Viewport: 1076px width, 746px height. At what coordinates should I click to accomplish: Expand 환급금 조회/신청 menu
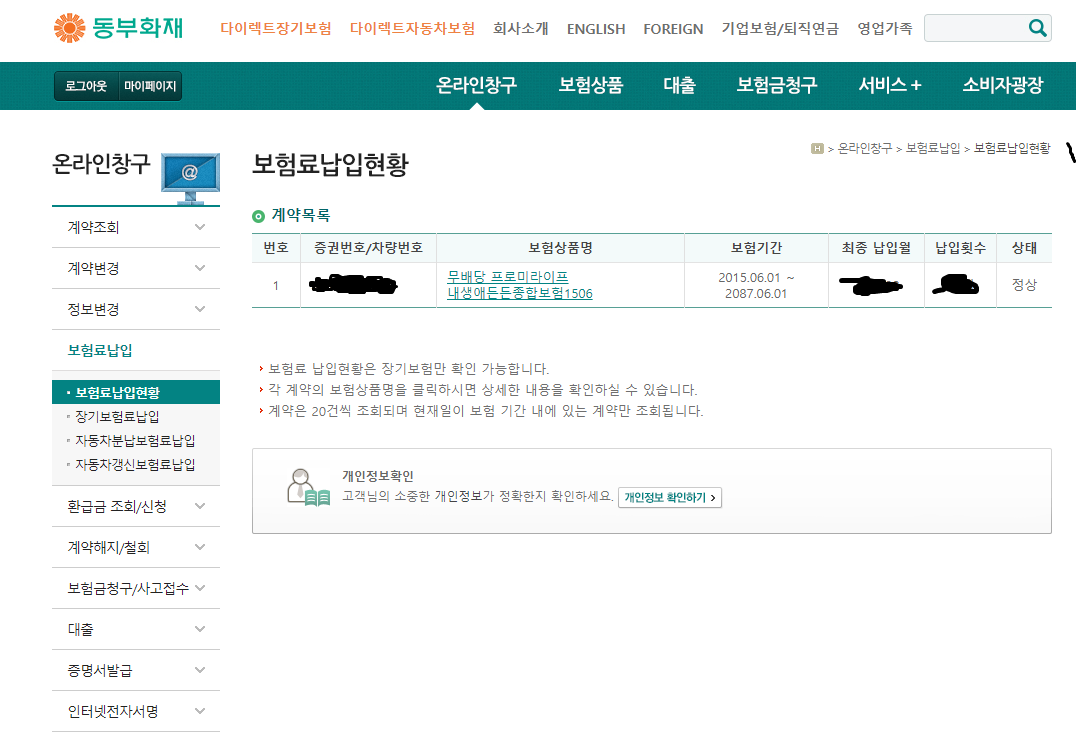coord(200,506)
